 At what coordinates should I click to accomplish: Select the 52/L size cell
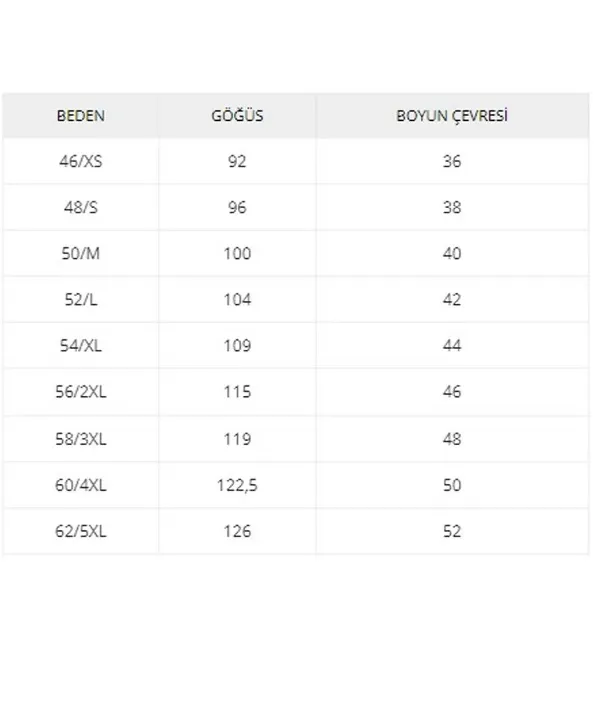pos(81,300)
